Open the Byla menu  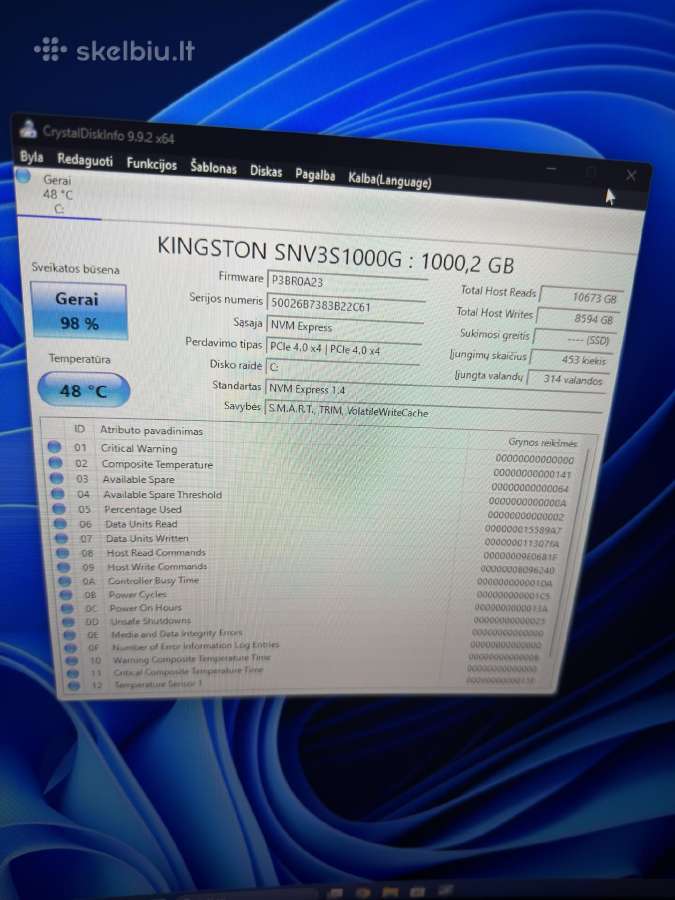point(31,157)
